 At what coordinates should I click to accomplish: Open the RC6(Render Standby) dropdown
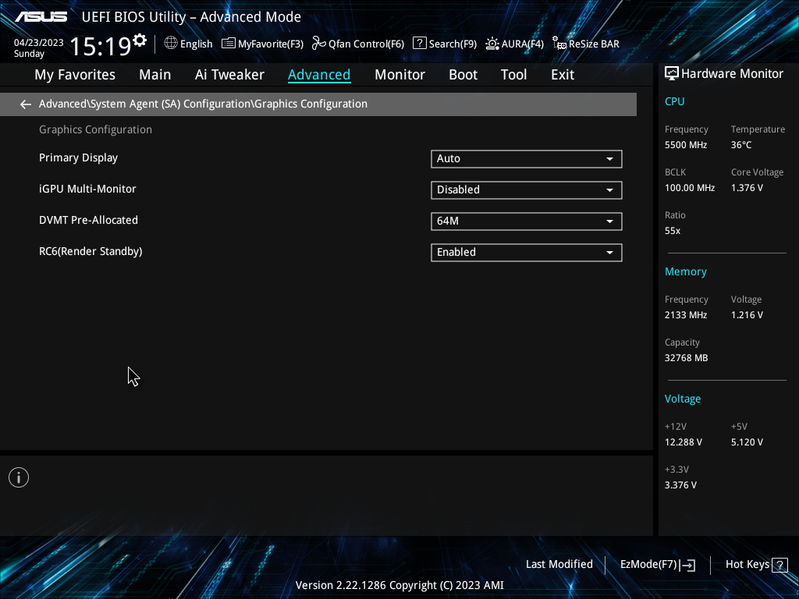[526, 253]
